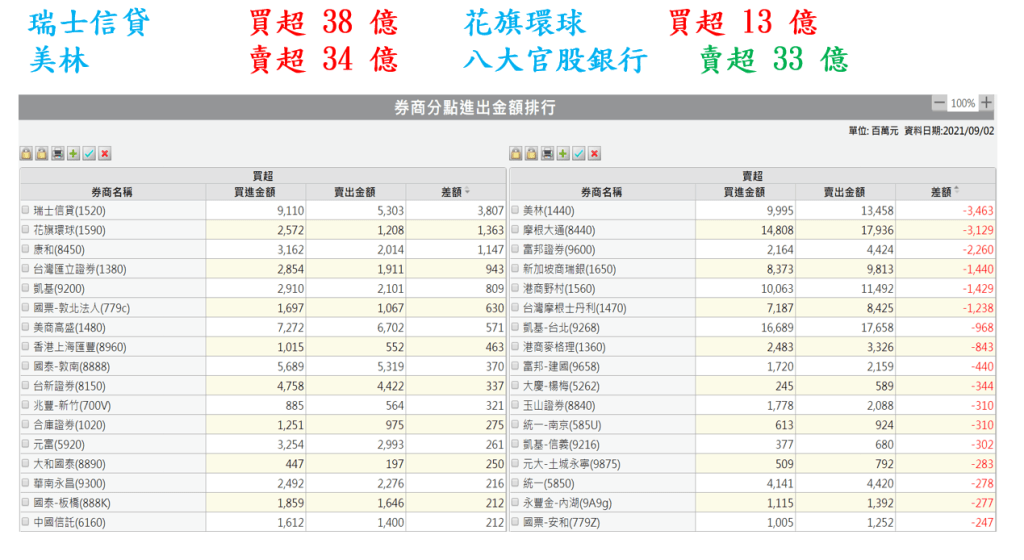Screen dimensions: 1024x560
Task: Toggle the sort arrow on the 賣超 table's 差額 column
Action: [957, 191]
